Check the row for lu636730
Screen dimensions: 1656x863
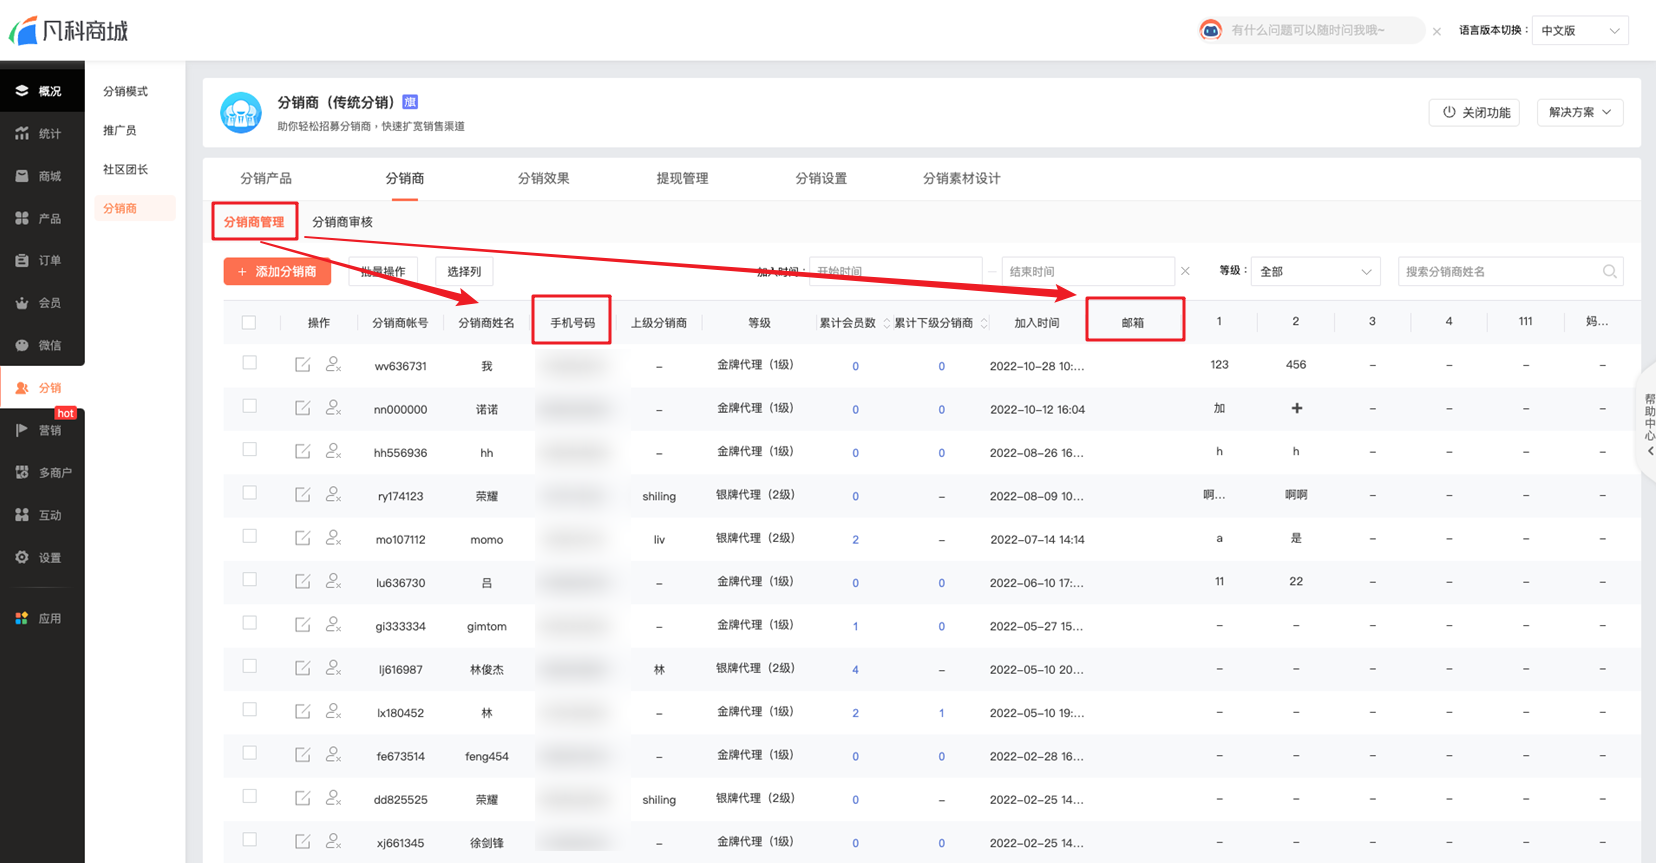[x=249, y=580]
